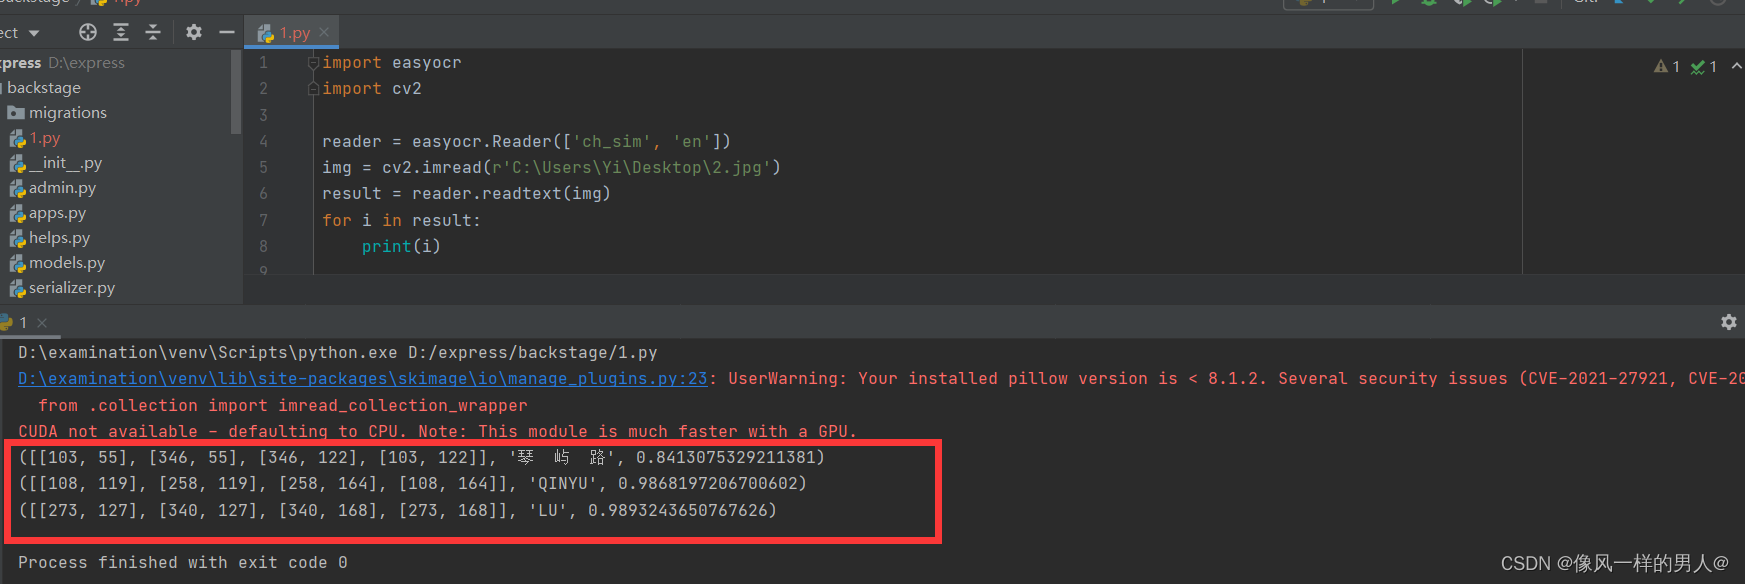This screenshot has width=1745, height=584.
Task: Click the 'import easyocr' code line
Action: click(x=391, y=62)
